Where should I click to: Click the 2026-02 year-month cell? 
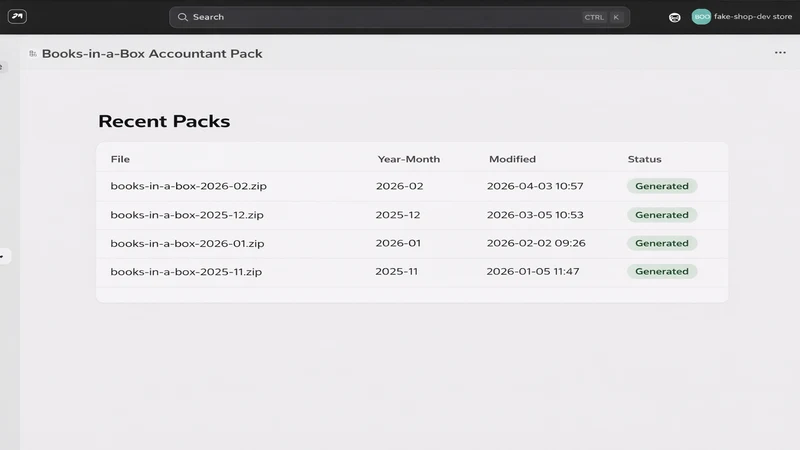pos(399,186)
